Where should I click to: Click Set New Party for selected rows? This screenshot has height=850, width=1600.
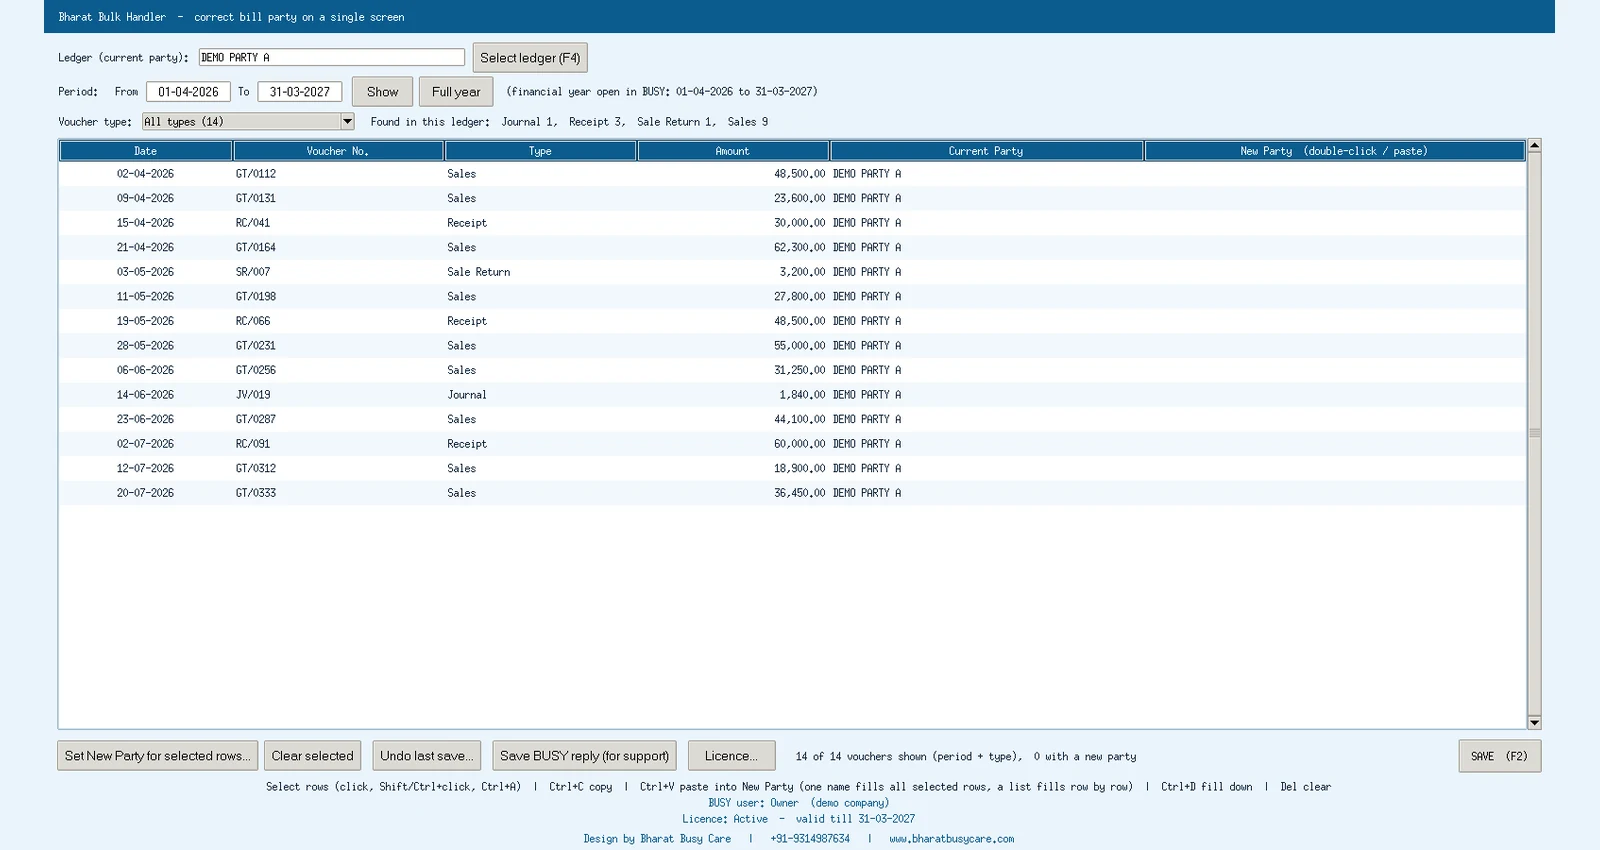(x=158, y=756)
